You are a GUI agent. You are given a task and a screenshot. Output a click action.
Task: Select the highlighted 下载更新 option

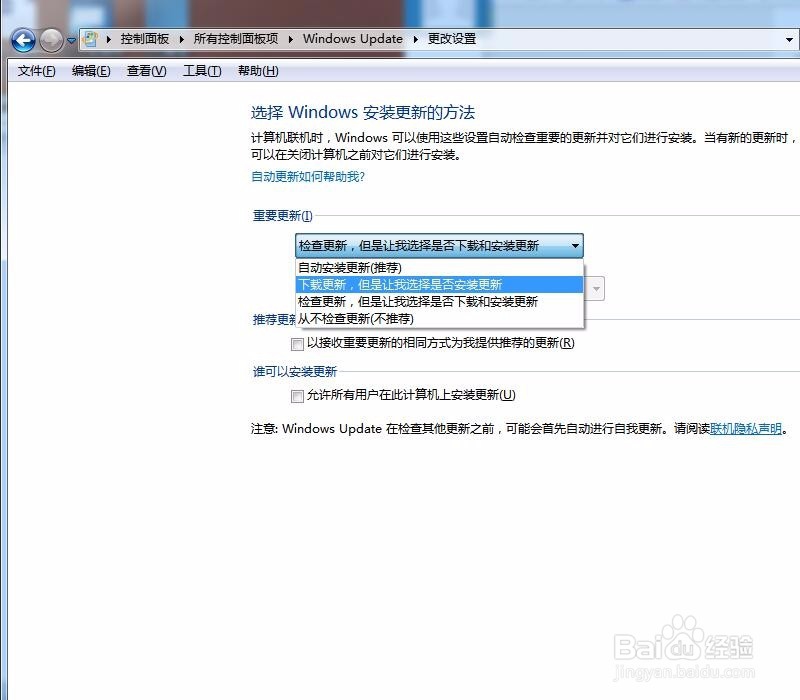pyautogui.click(x=400, y=284)
